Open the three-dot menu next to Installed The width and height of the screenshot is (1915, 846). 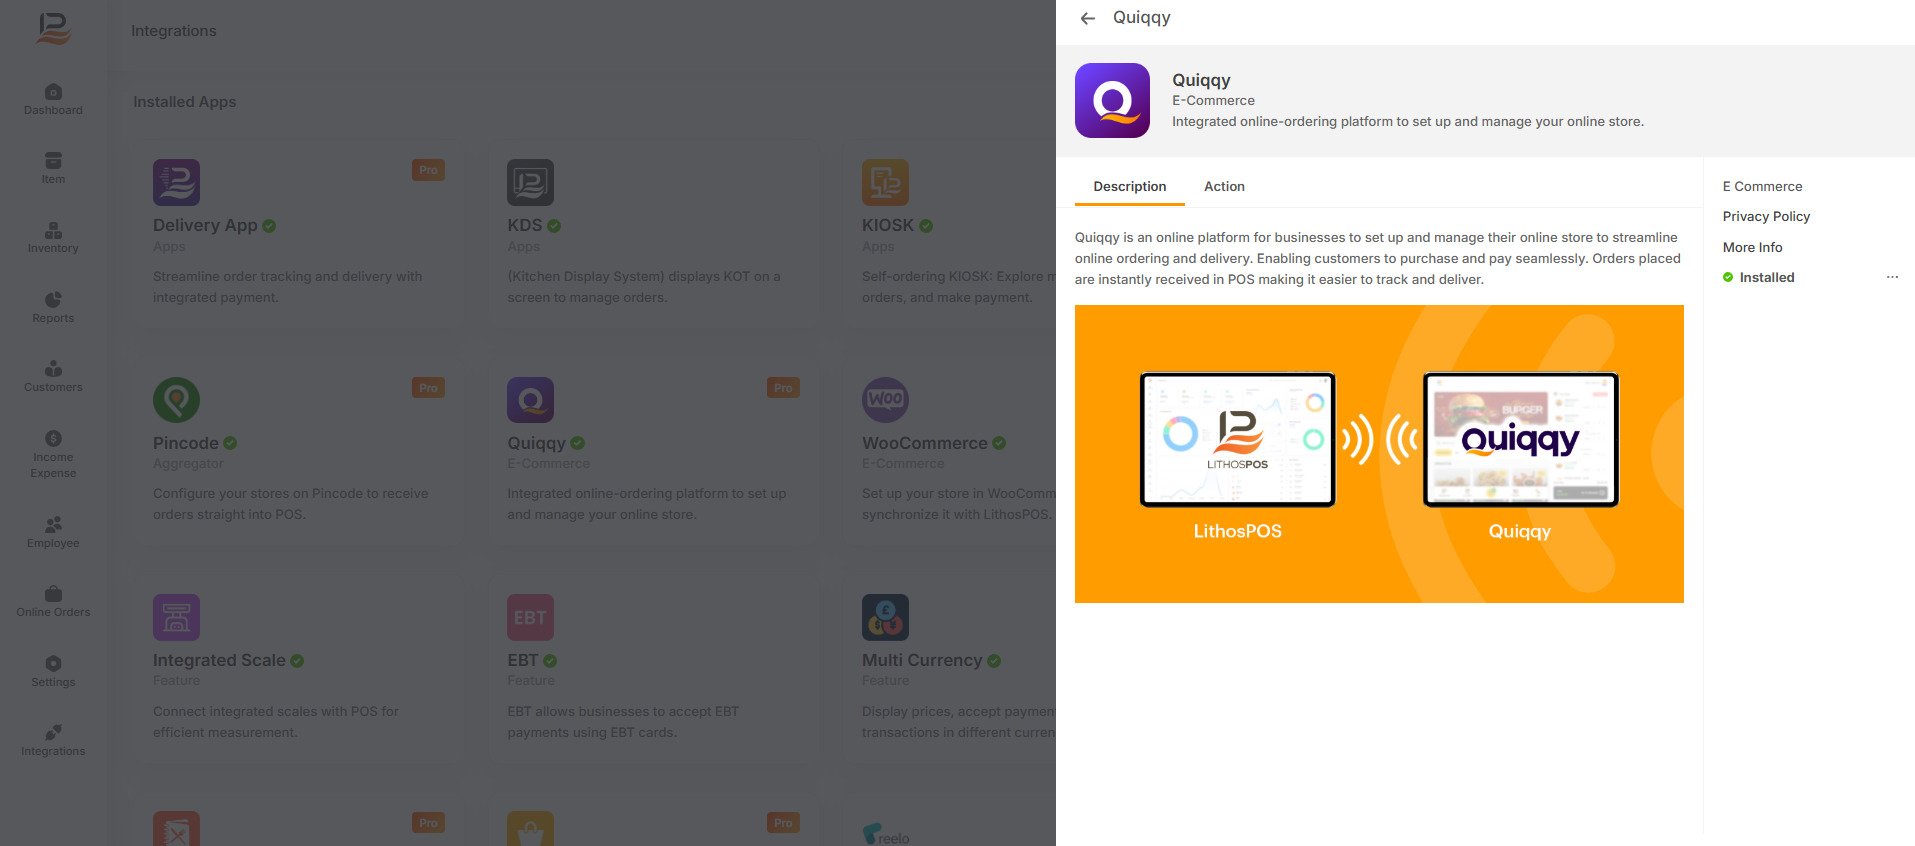1892,277
